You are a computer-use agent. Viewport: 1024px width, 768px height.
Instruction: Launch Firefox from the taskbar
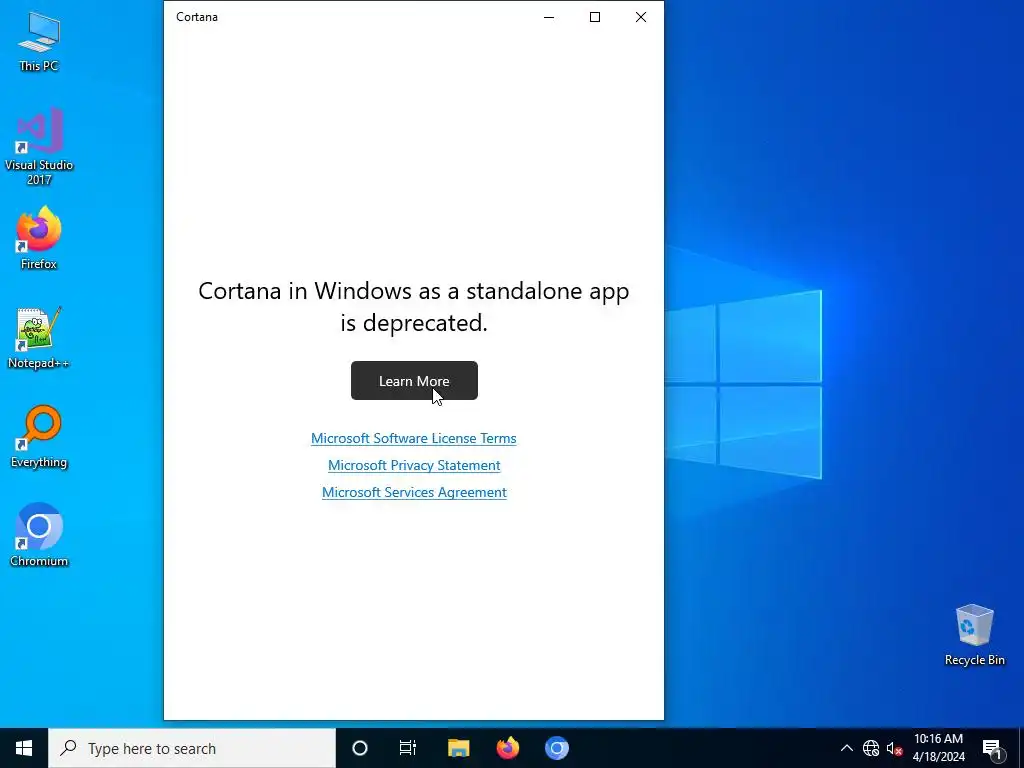(507, 748)
